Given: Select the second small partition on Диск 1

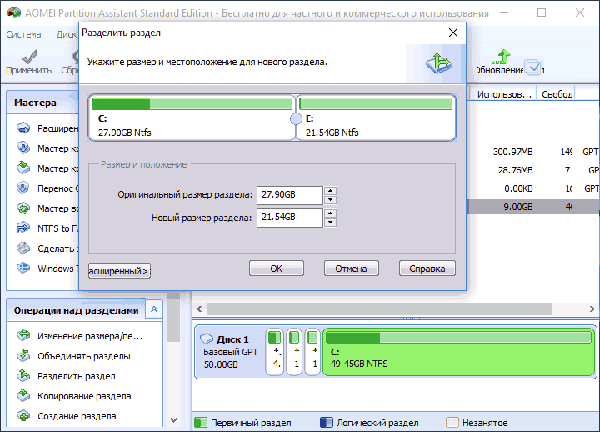Looking at the screenshot, I should [294, 352].
